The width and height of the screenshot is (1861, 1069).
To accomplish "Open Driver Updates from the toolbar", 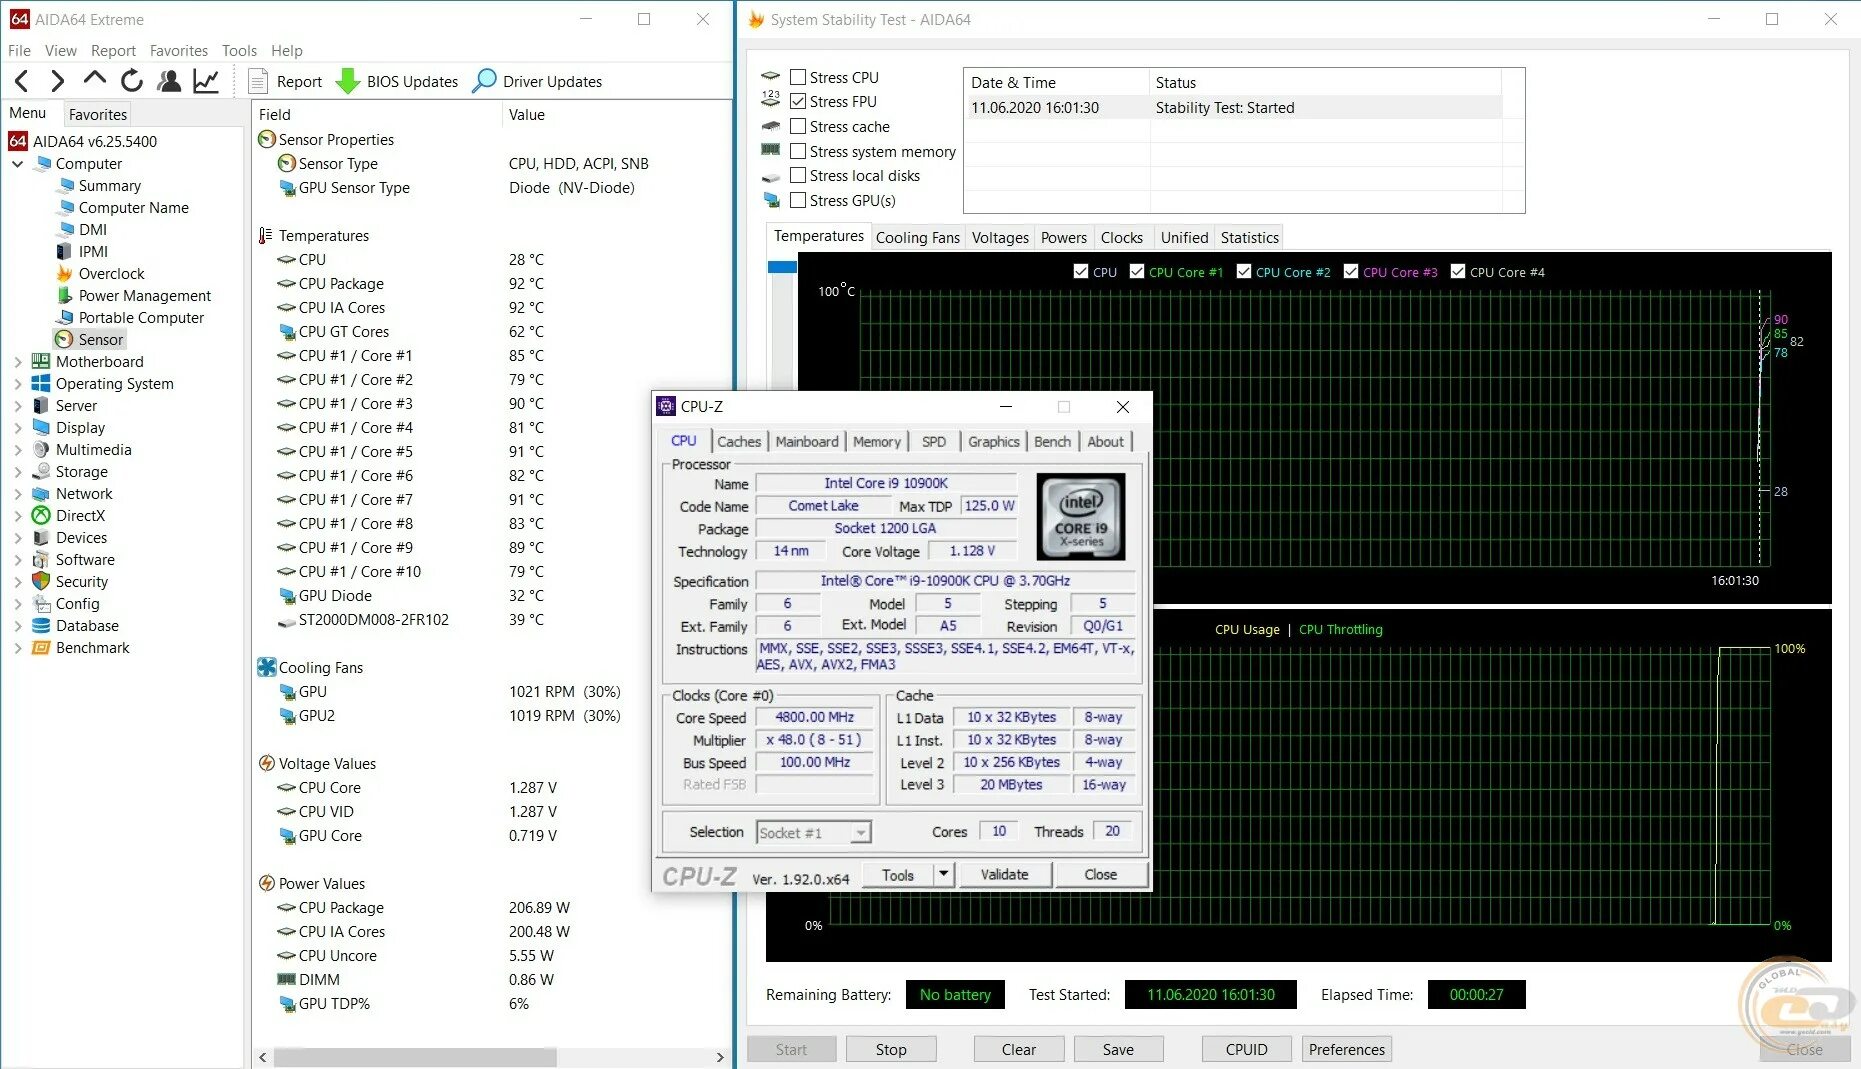I will [537, 81].
